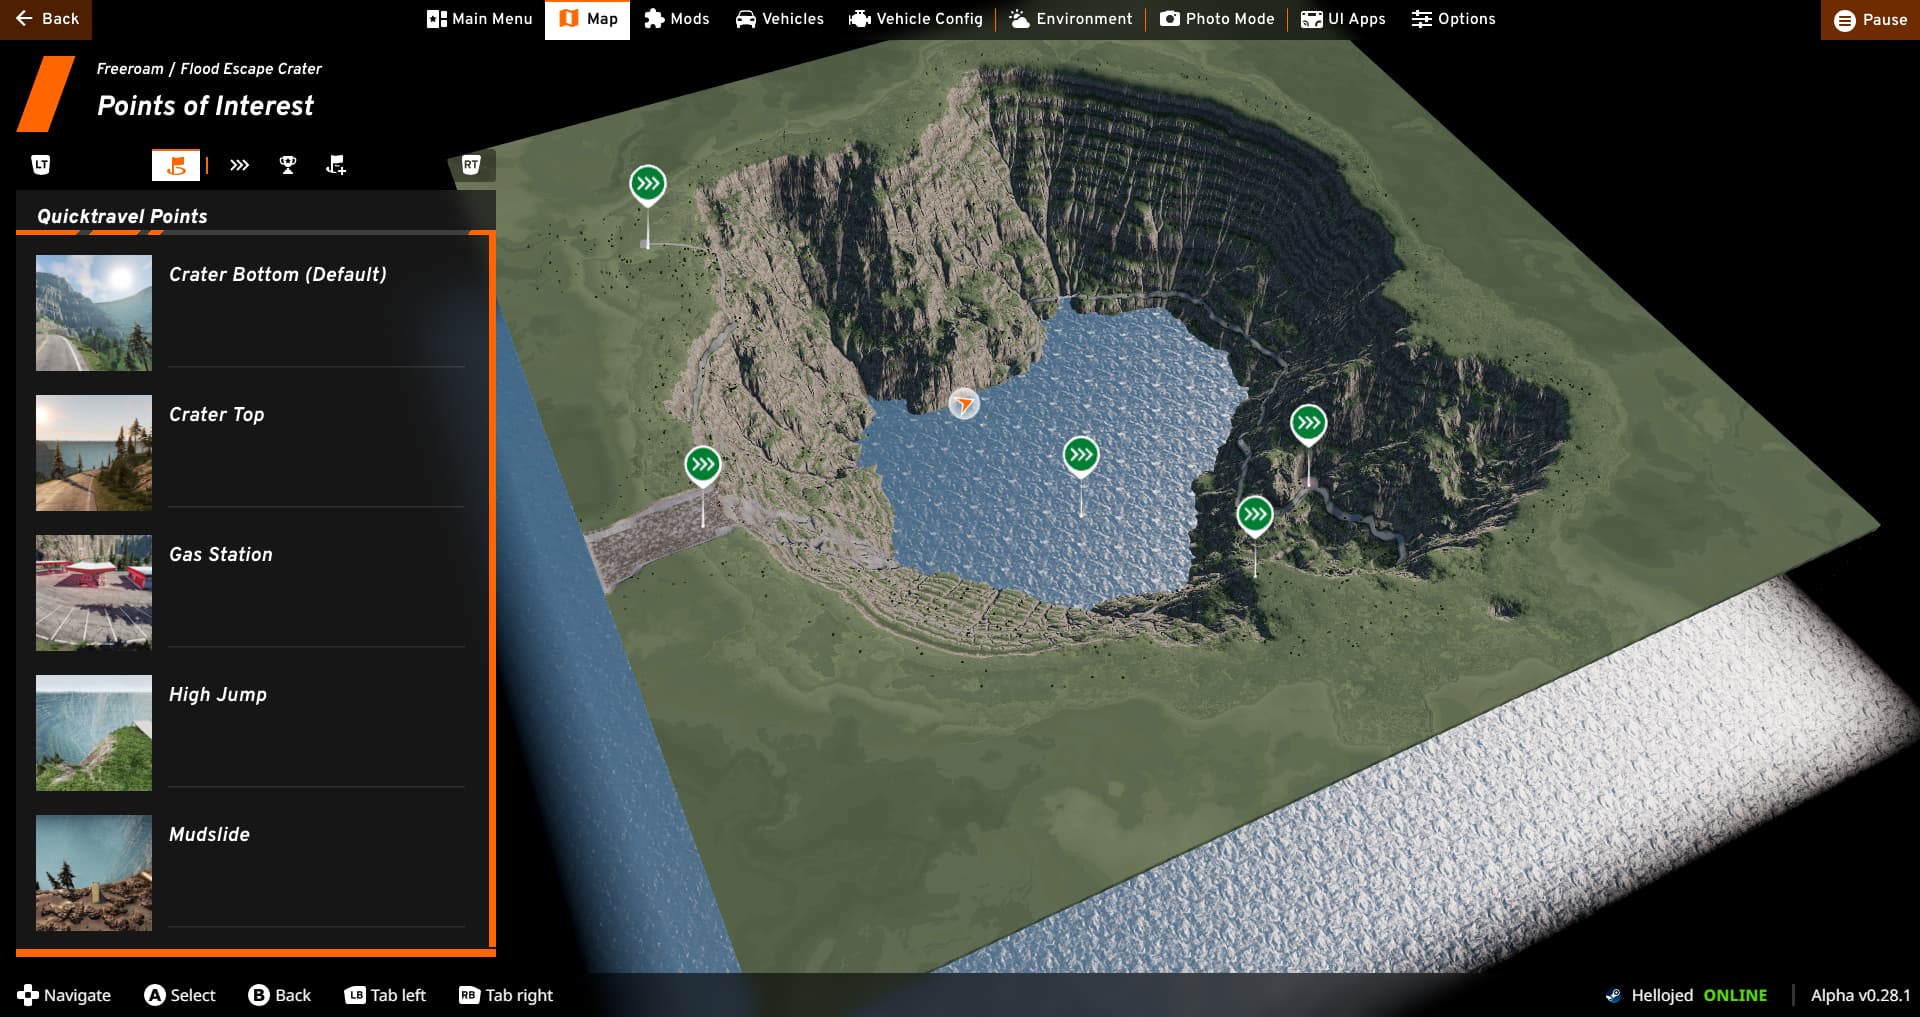This screenshot has height=1017, width=1920.
Task: Click the orange player position arrow
Action: (964, 404)
